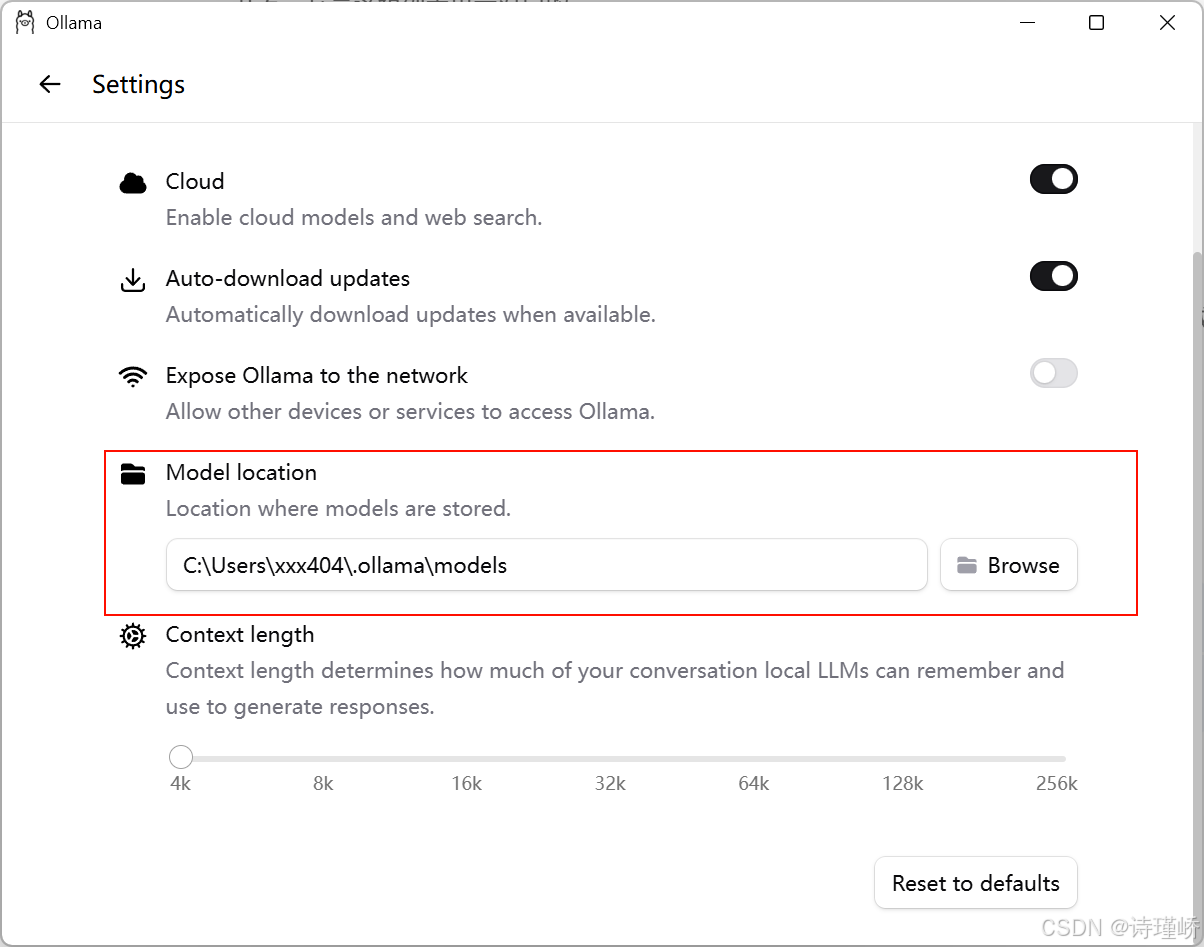Click the Model location folder icon

[132, 473]
